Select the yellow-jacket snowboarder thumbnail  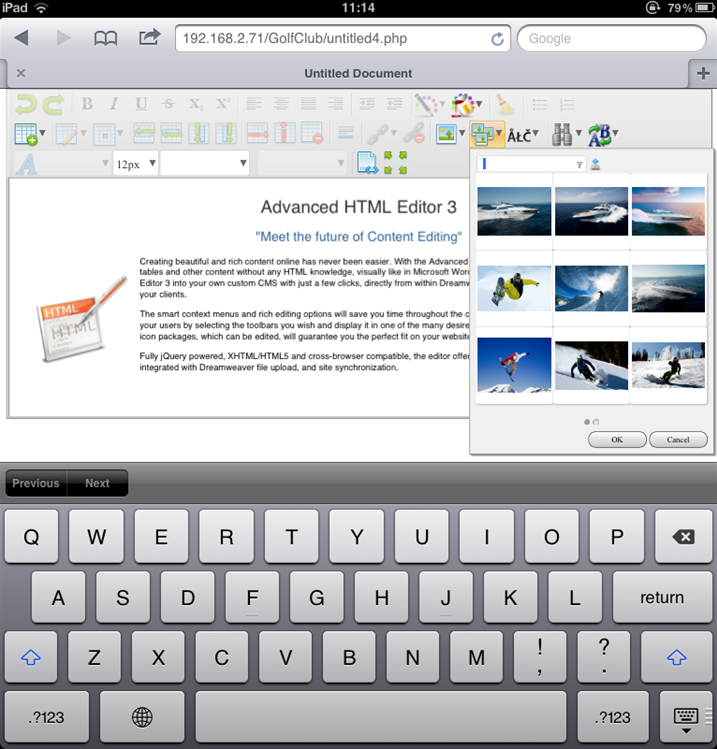coord(514,289)
